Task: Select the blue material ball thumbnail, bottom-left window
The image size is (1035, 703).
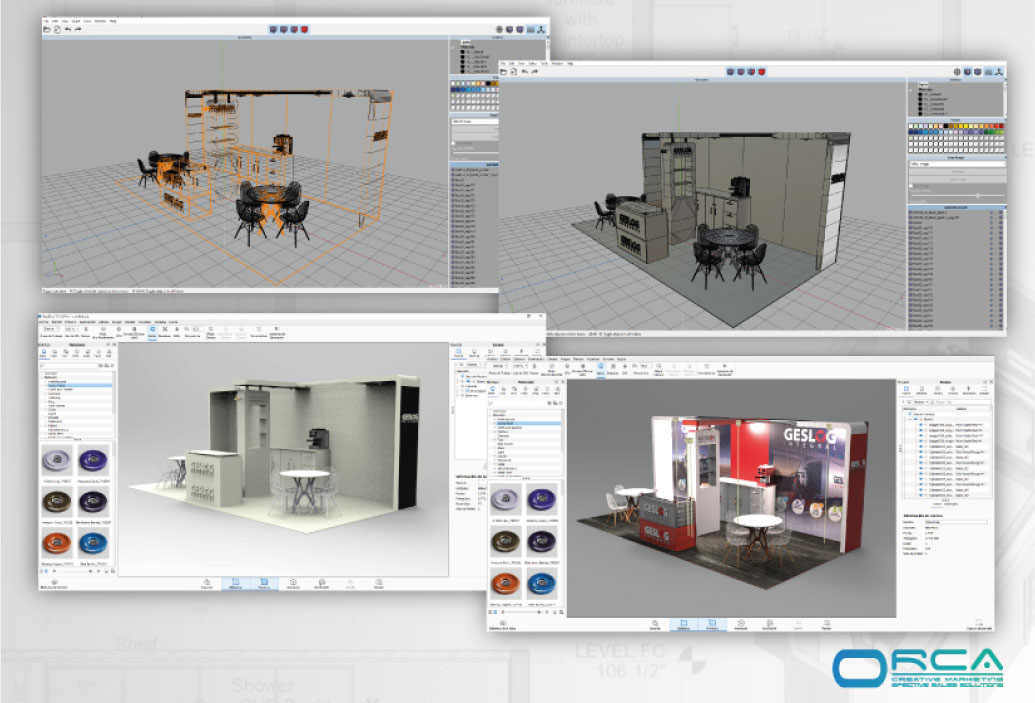Action: 93,544
